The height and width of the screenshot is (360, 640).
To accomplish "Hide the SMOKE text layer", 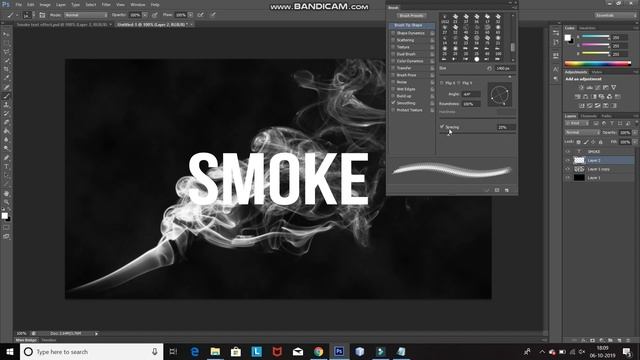I will click(x=568, y=151).
